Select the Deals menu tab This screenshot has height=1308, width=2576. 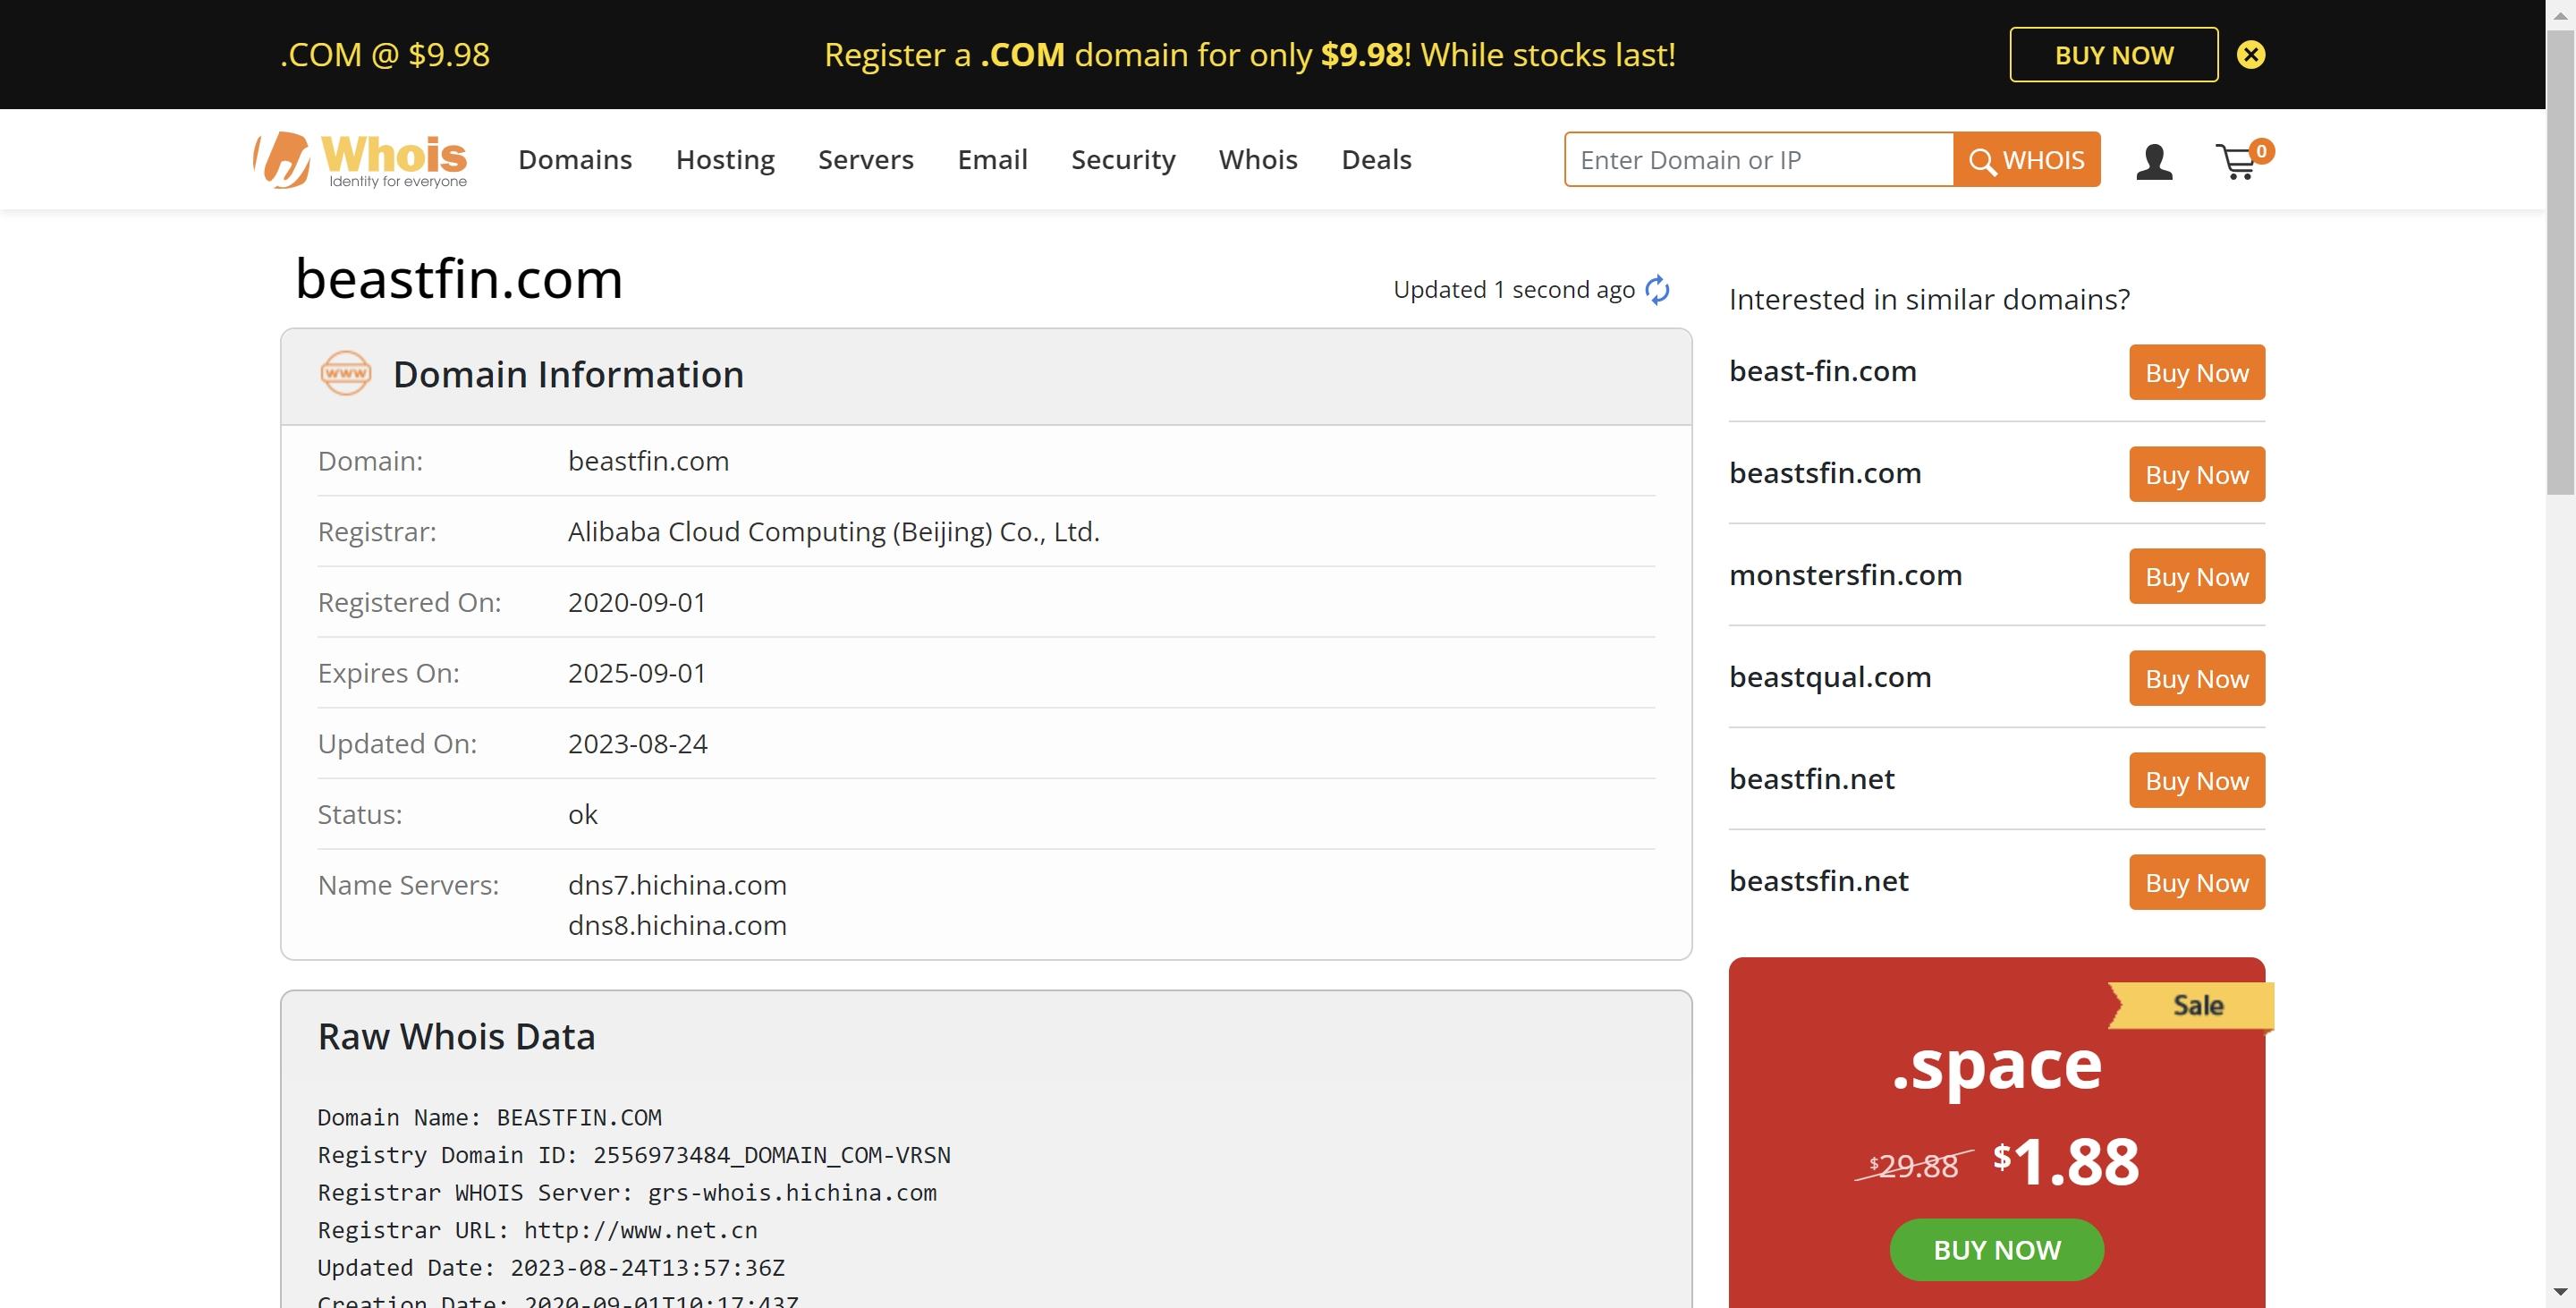[1376, 158]
